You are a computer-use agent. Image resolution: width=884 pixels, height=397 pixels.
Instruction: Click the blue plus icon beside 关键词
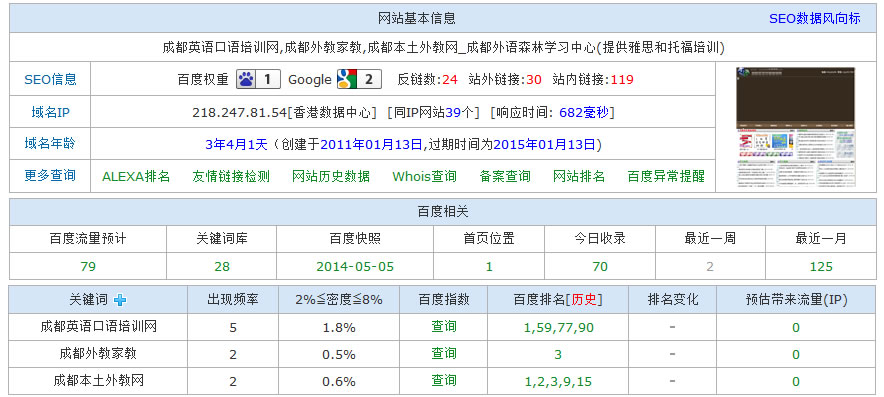[120, 300]
